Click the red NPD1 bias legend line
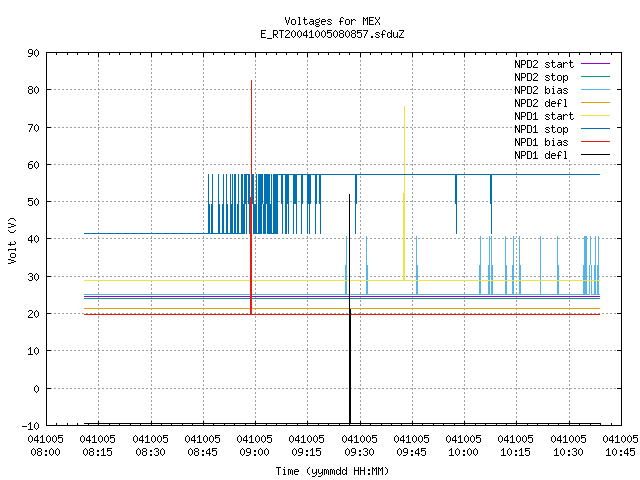The width and height of the screenshot is (640, 480). click(x=595, y=142)
